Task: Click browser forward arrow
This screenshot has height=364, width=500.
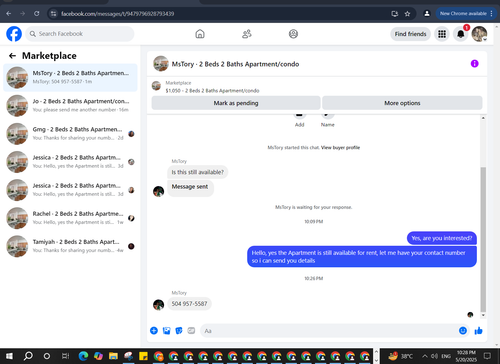Action: pyautogui.click(x=23, y=14)
